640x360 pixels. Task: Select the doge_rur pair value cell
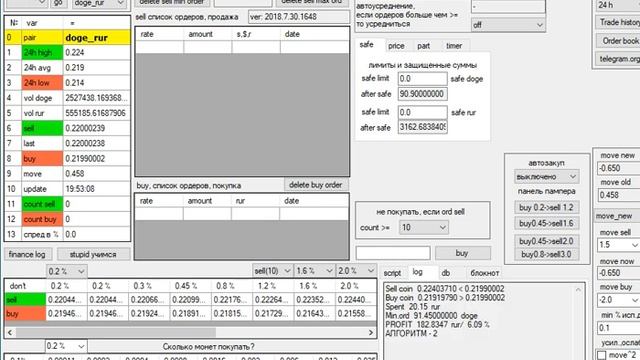click(x=97, y=38)
